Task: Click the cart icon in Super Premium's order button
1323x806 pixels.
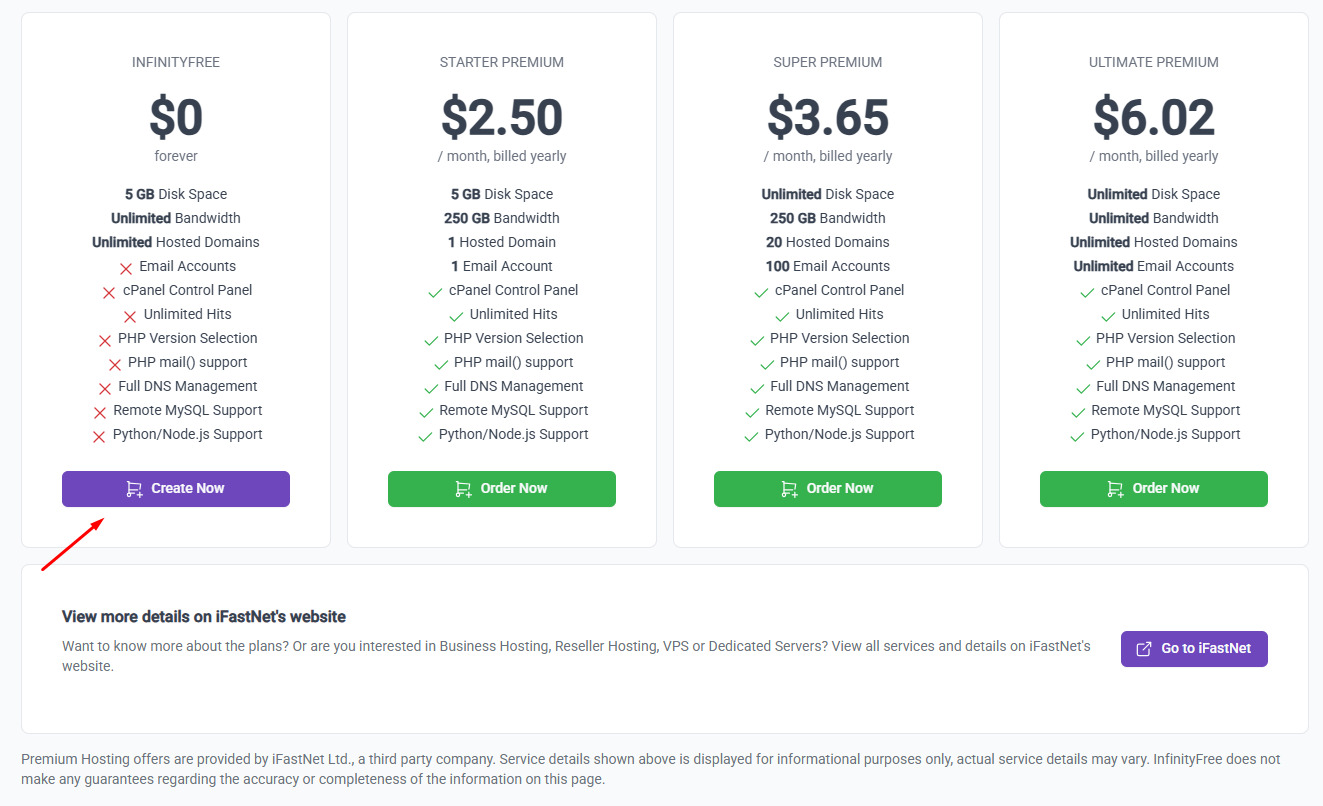Action: pos(789,489)
